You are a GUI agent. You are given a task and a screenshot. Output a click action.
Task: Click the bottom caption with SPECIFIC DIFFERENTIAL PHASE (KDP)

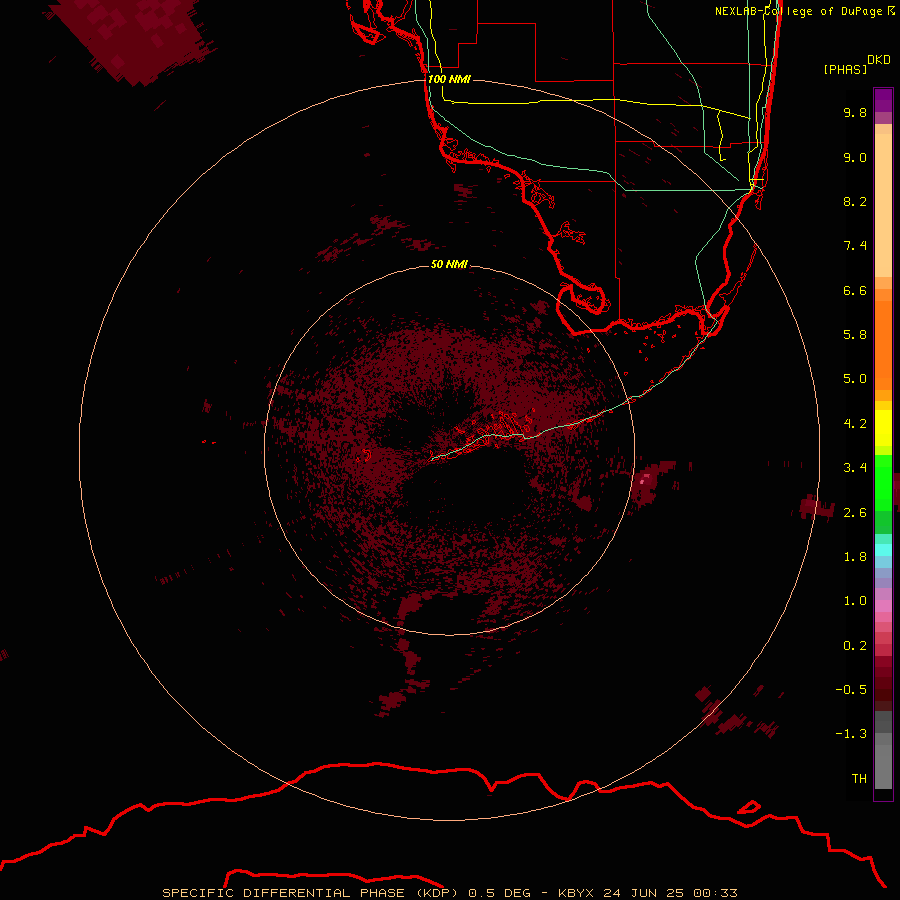point(449,893)
